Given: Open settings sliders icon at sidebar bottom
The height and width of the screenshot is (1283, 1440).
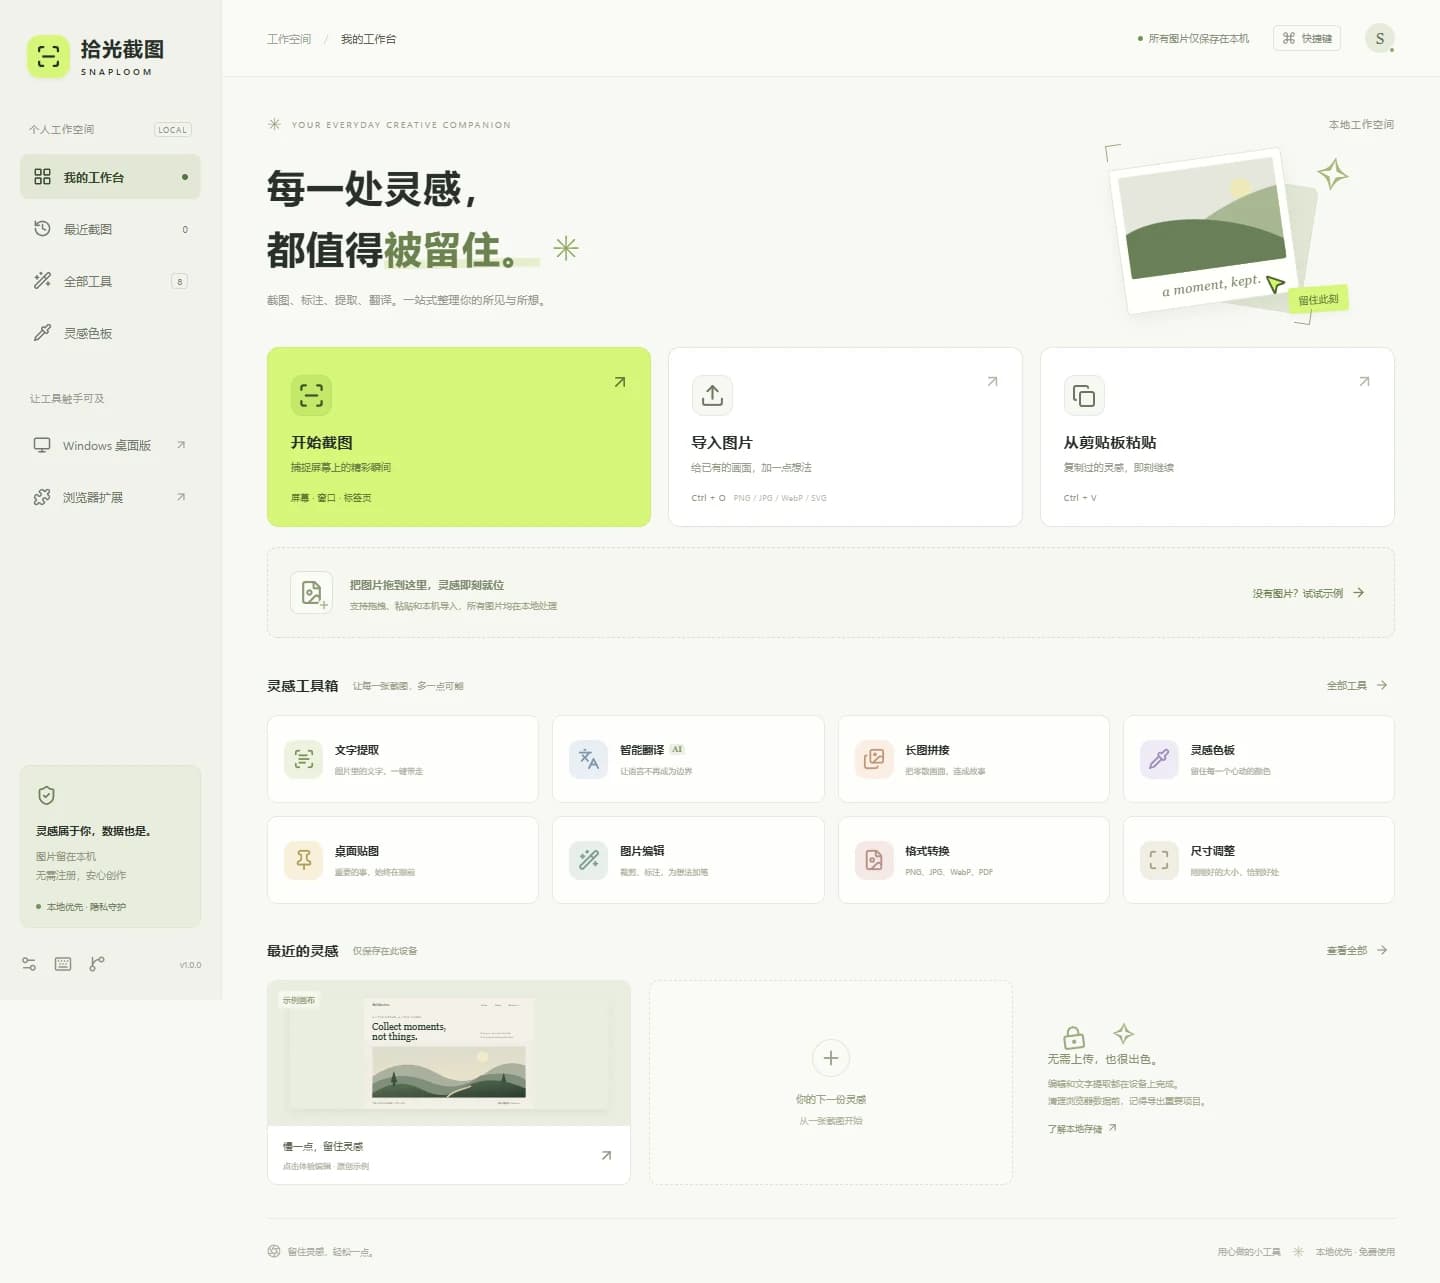Looking at the screenshot, I should (29, 964).
